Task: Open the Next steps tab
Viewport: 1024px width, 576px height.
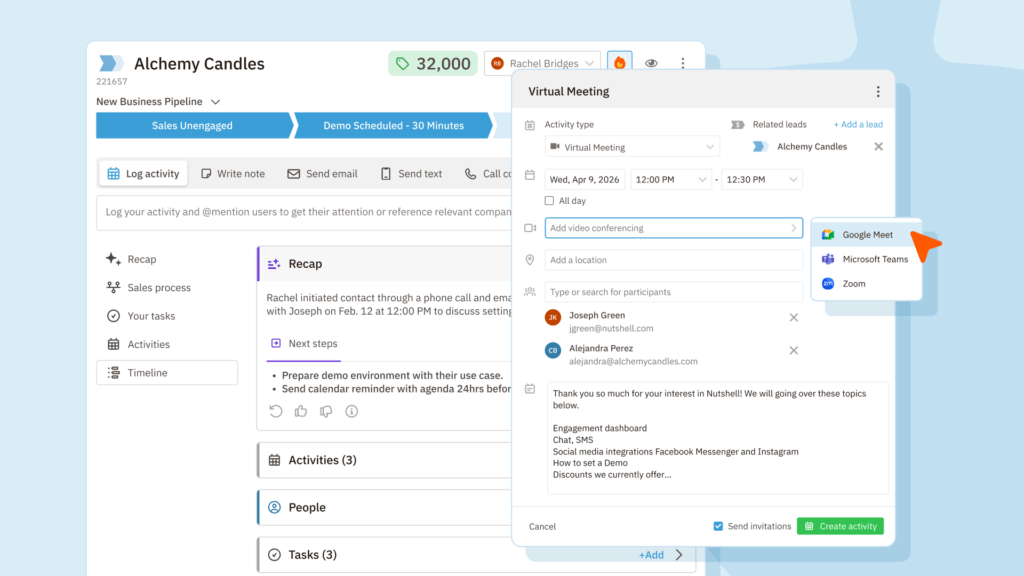Action: 304,344
